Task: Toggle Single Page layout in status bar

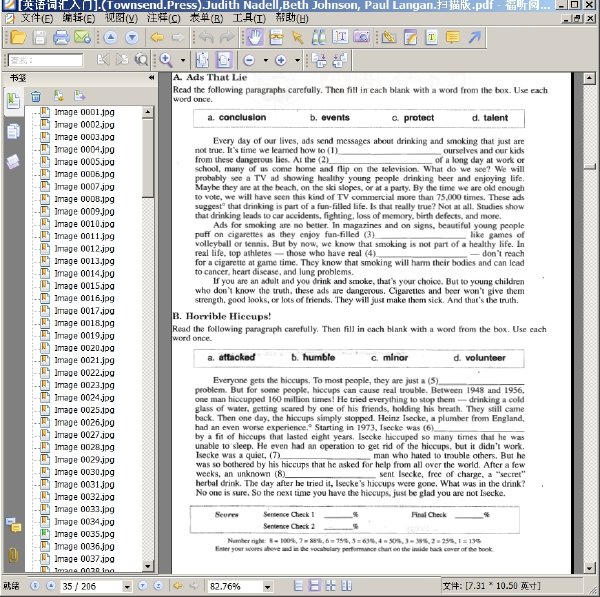Action: 298,586
